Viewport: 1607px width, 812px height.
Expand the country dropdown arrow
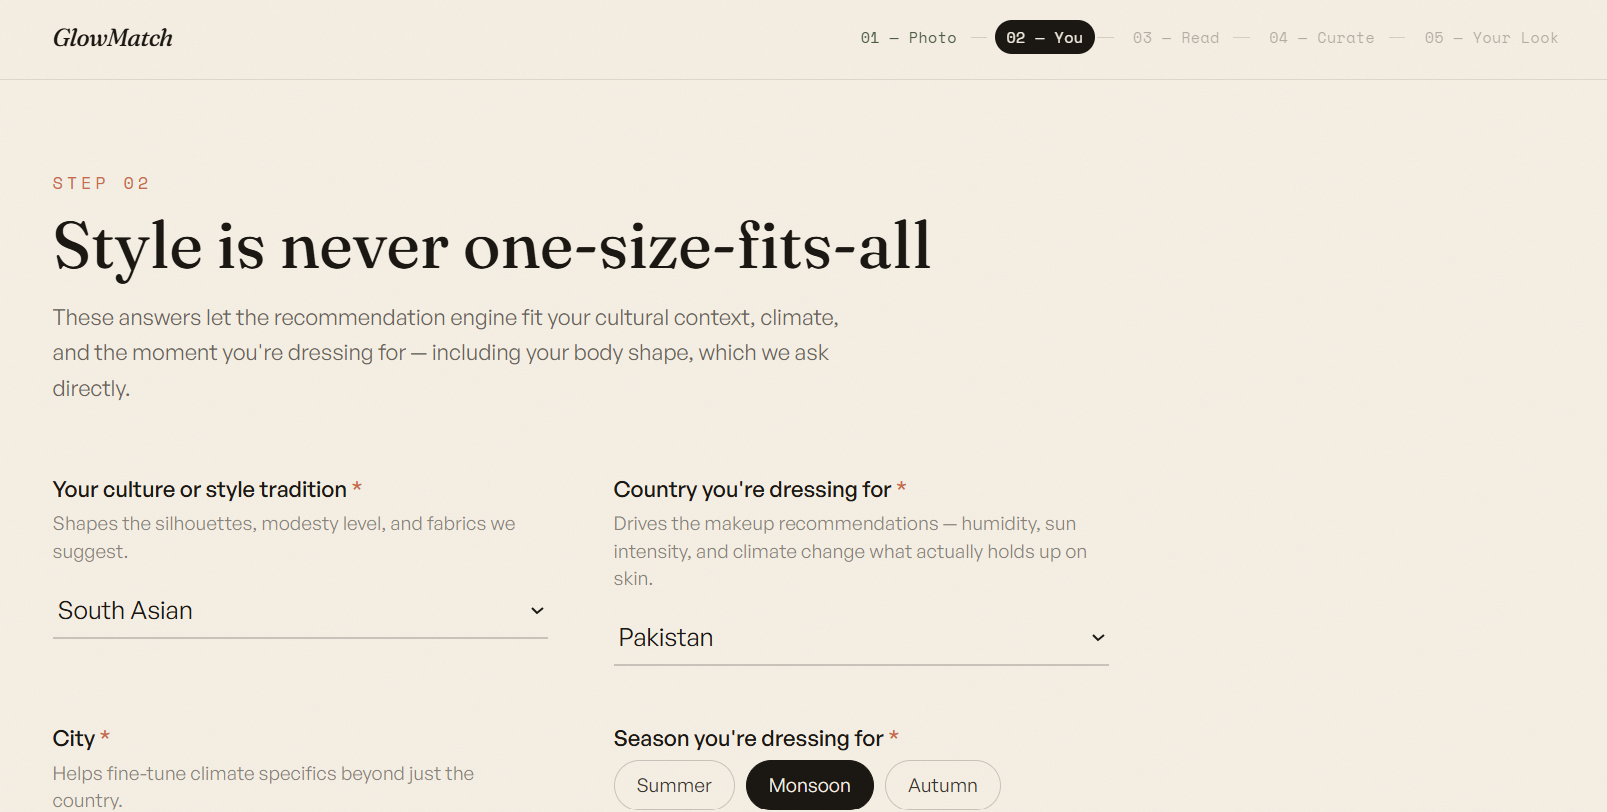coord(1098,638)
